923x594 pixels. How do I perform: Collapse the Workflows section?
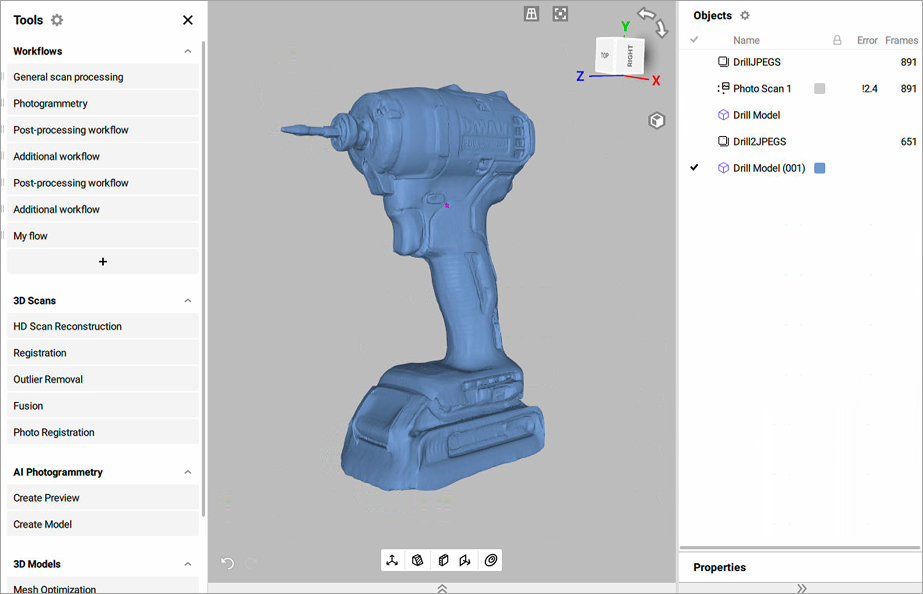(187, 51)
